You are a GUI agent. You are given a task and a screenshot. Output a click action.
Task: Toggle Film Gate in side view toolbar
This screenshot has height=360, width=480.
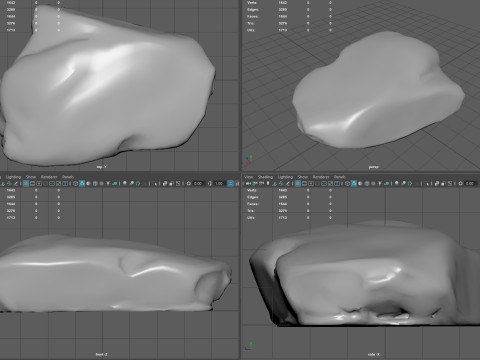pyautogui.click(x=304, y=183)
